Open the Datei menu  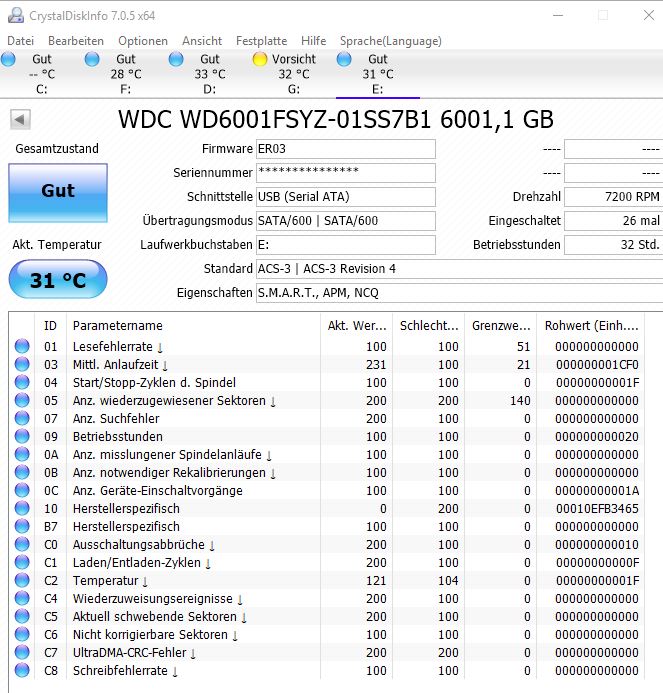20,41
